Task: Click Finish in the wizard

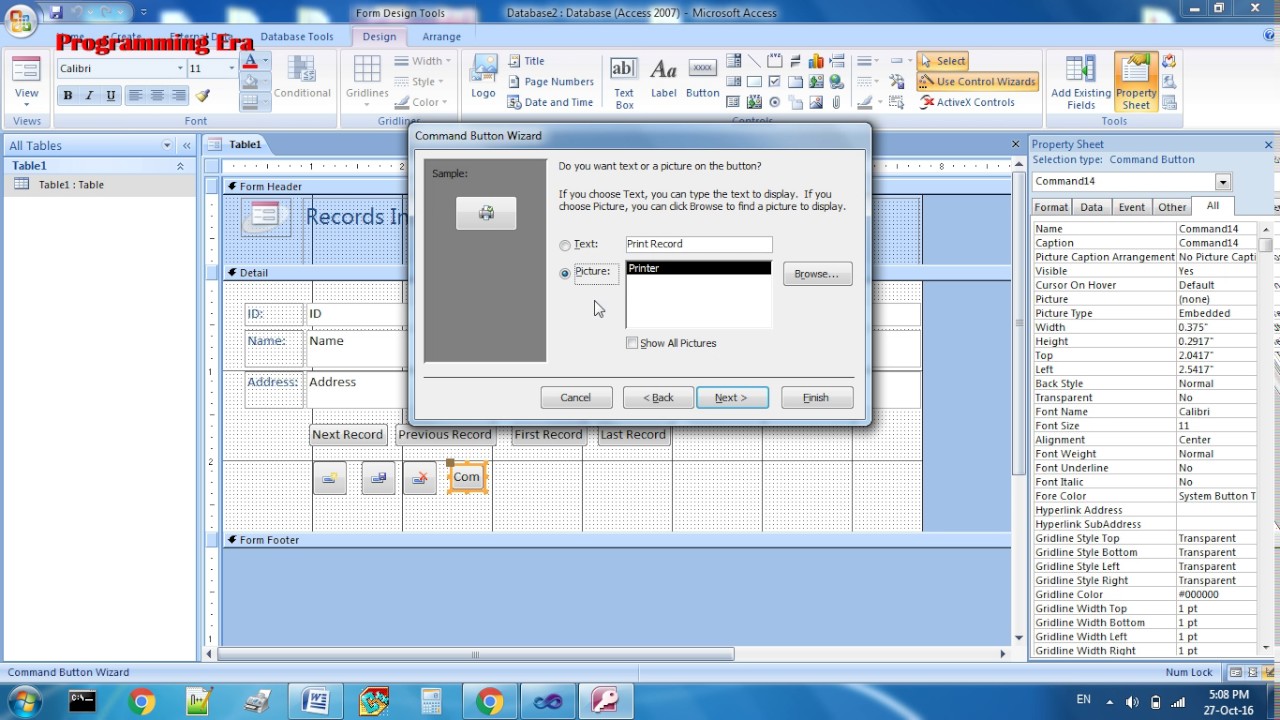Action: (x=817, y=398)
